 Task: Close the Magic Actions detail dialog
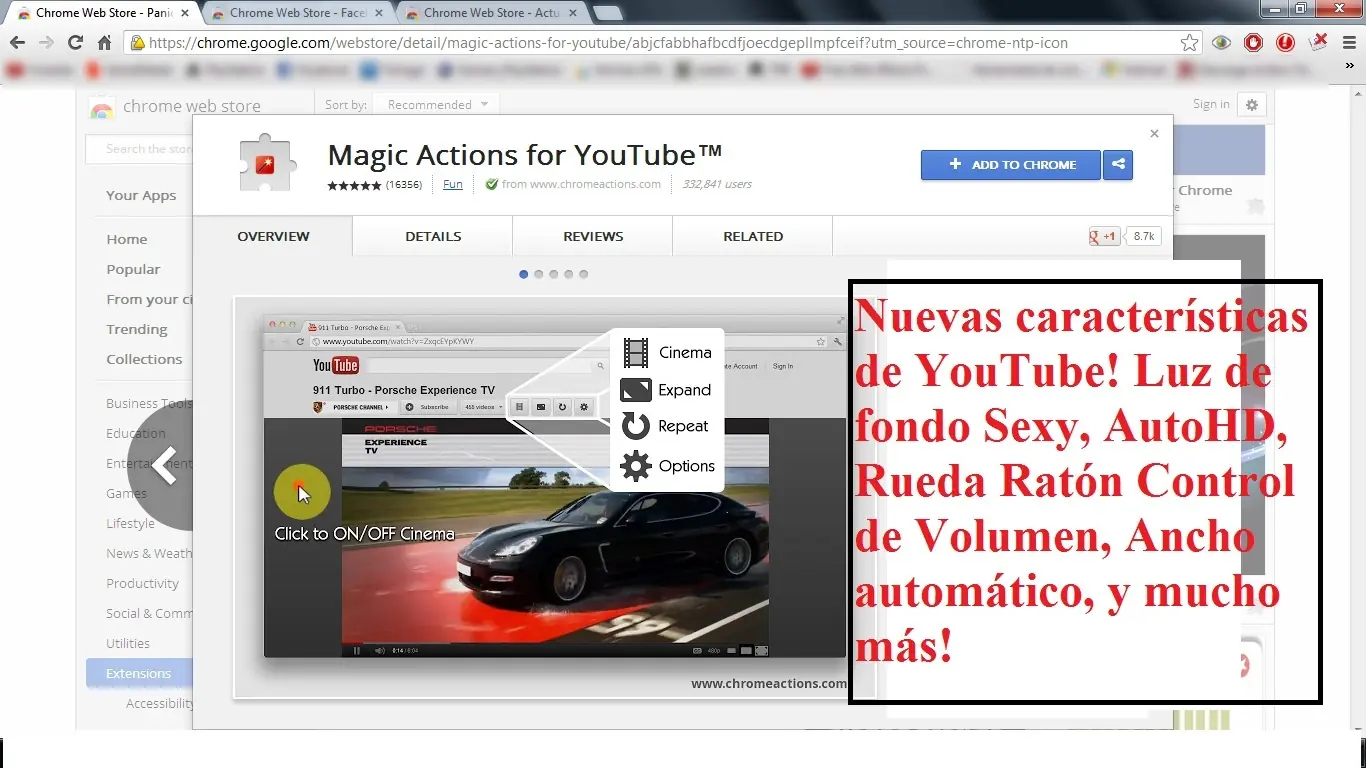click(x=1154, y=133)
